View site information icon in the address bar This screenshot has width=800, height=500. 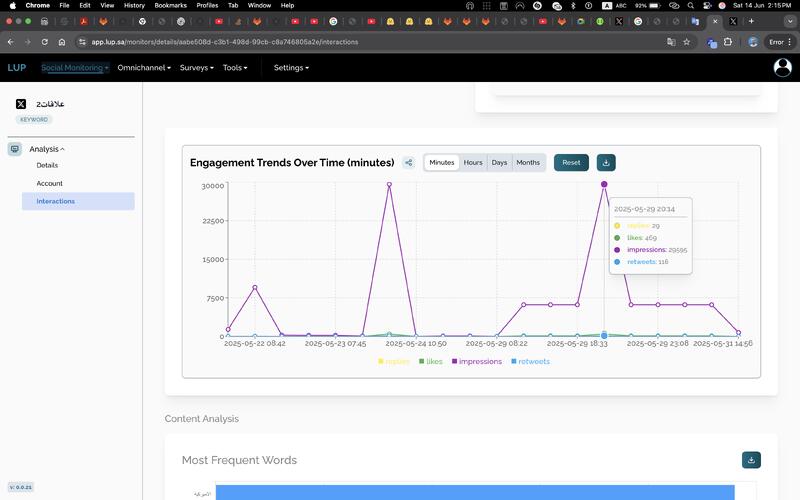(x=82, y=42)
